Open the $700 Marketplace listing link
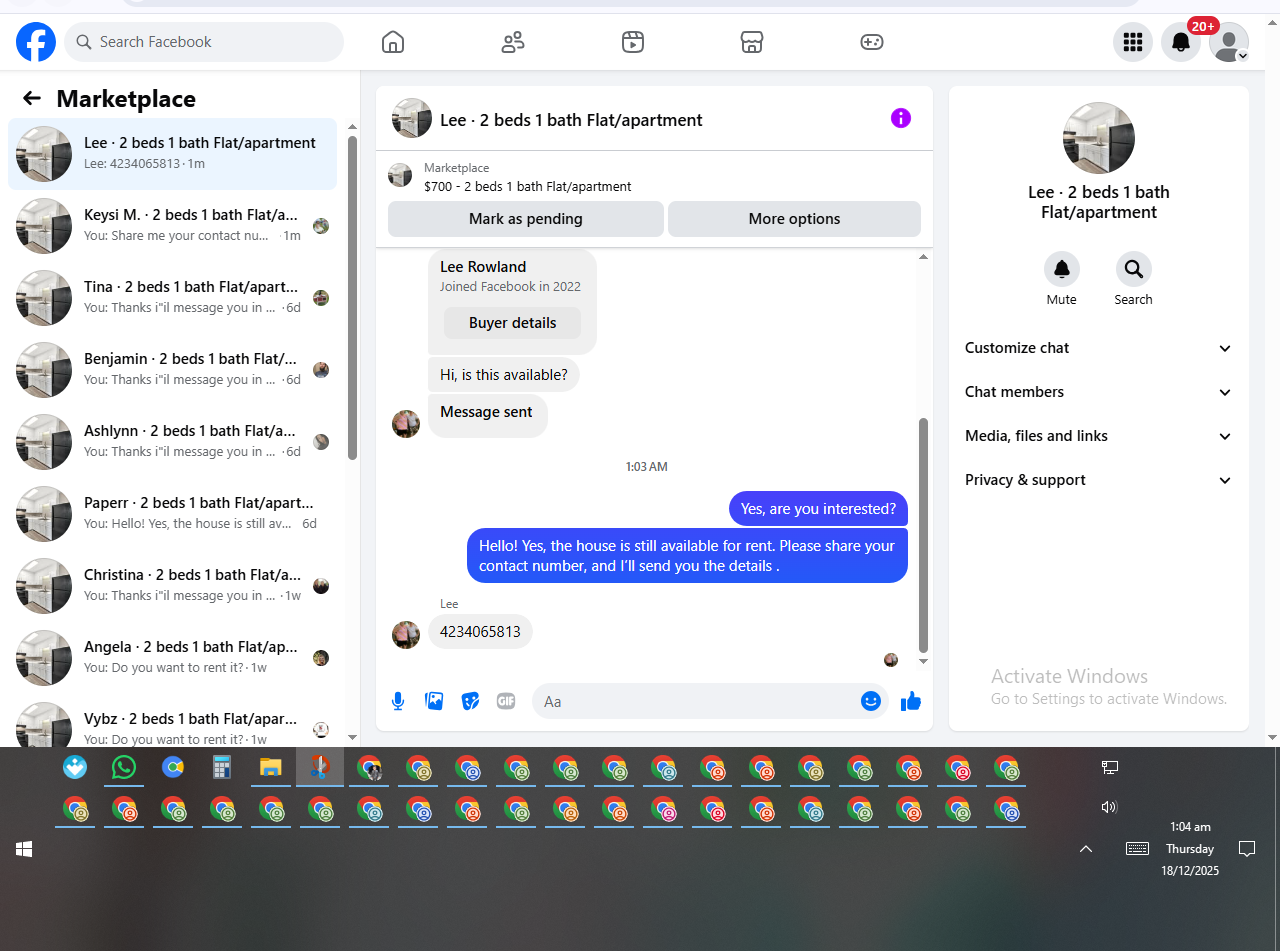 [527, 186]
